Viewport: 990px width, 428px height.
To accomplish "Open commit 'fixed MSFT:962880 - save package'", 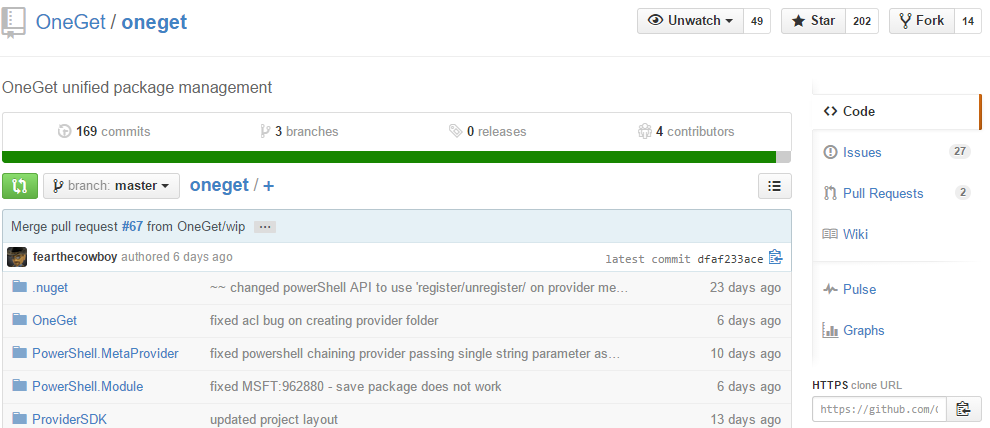I will (x=355, y=386).
